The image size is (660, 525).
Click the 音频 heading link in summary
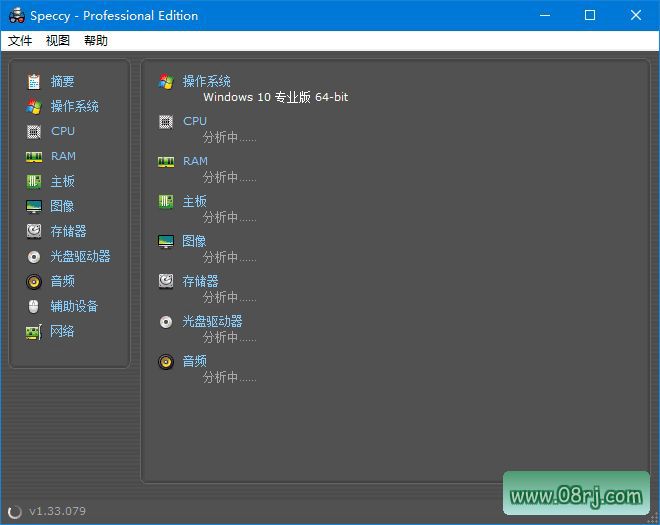(194, 361)
